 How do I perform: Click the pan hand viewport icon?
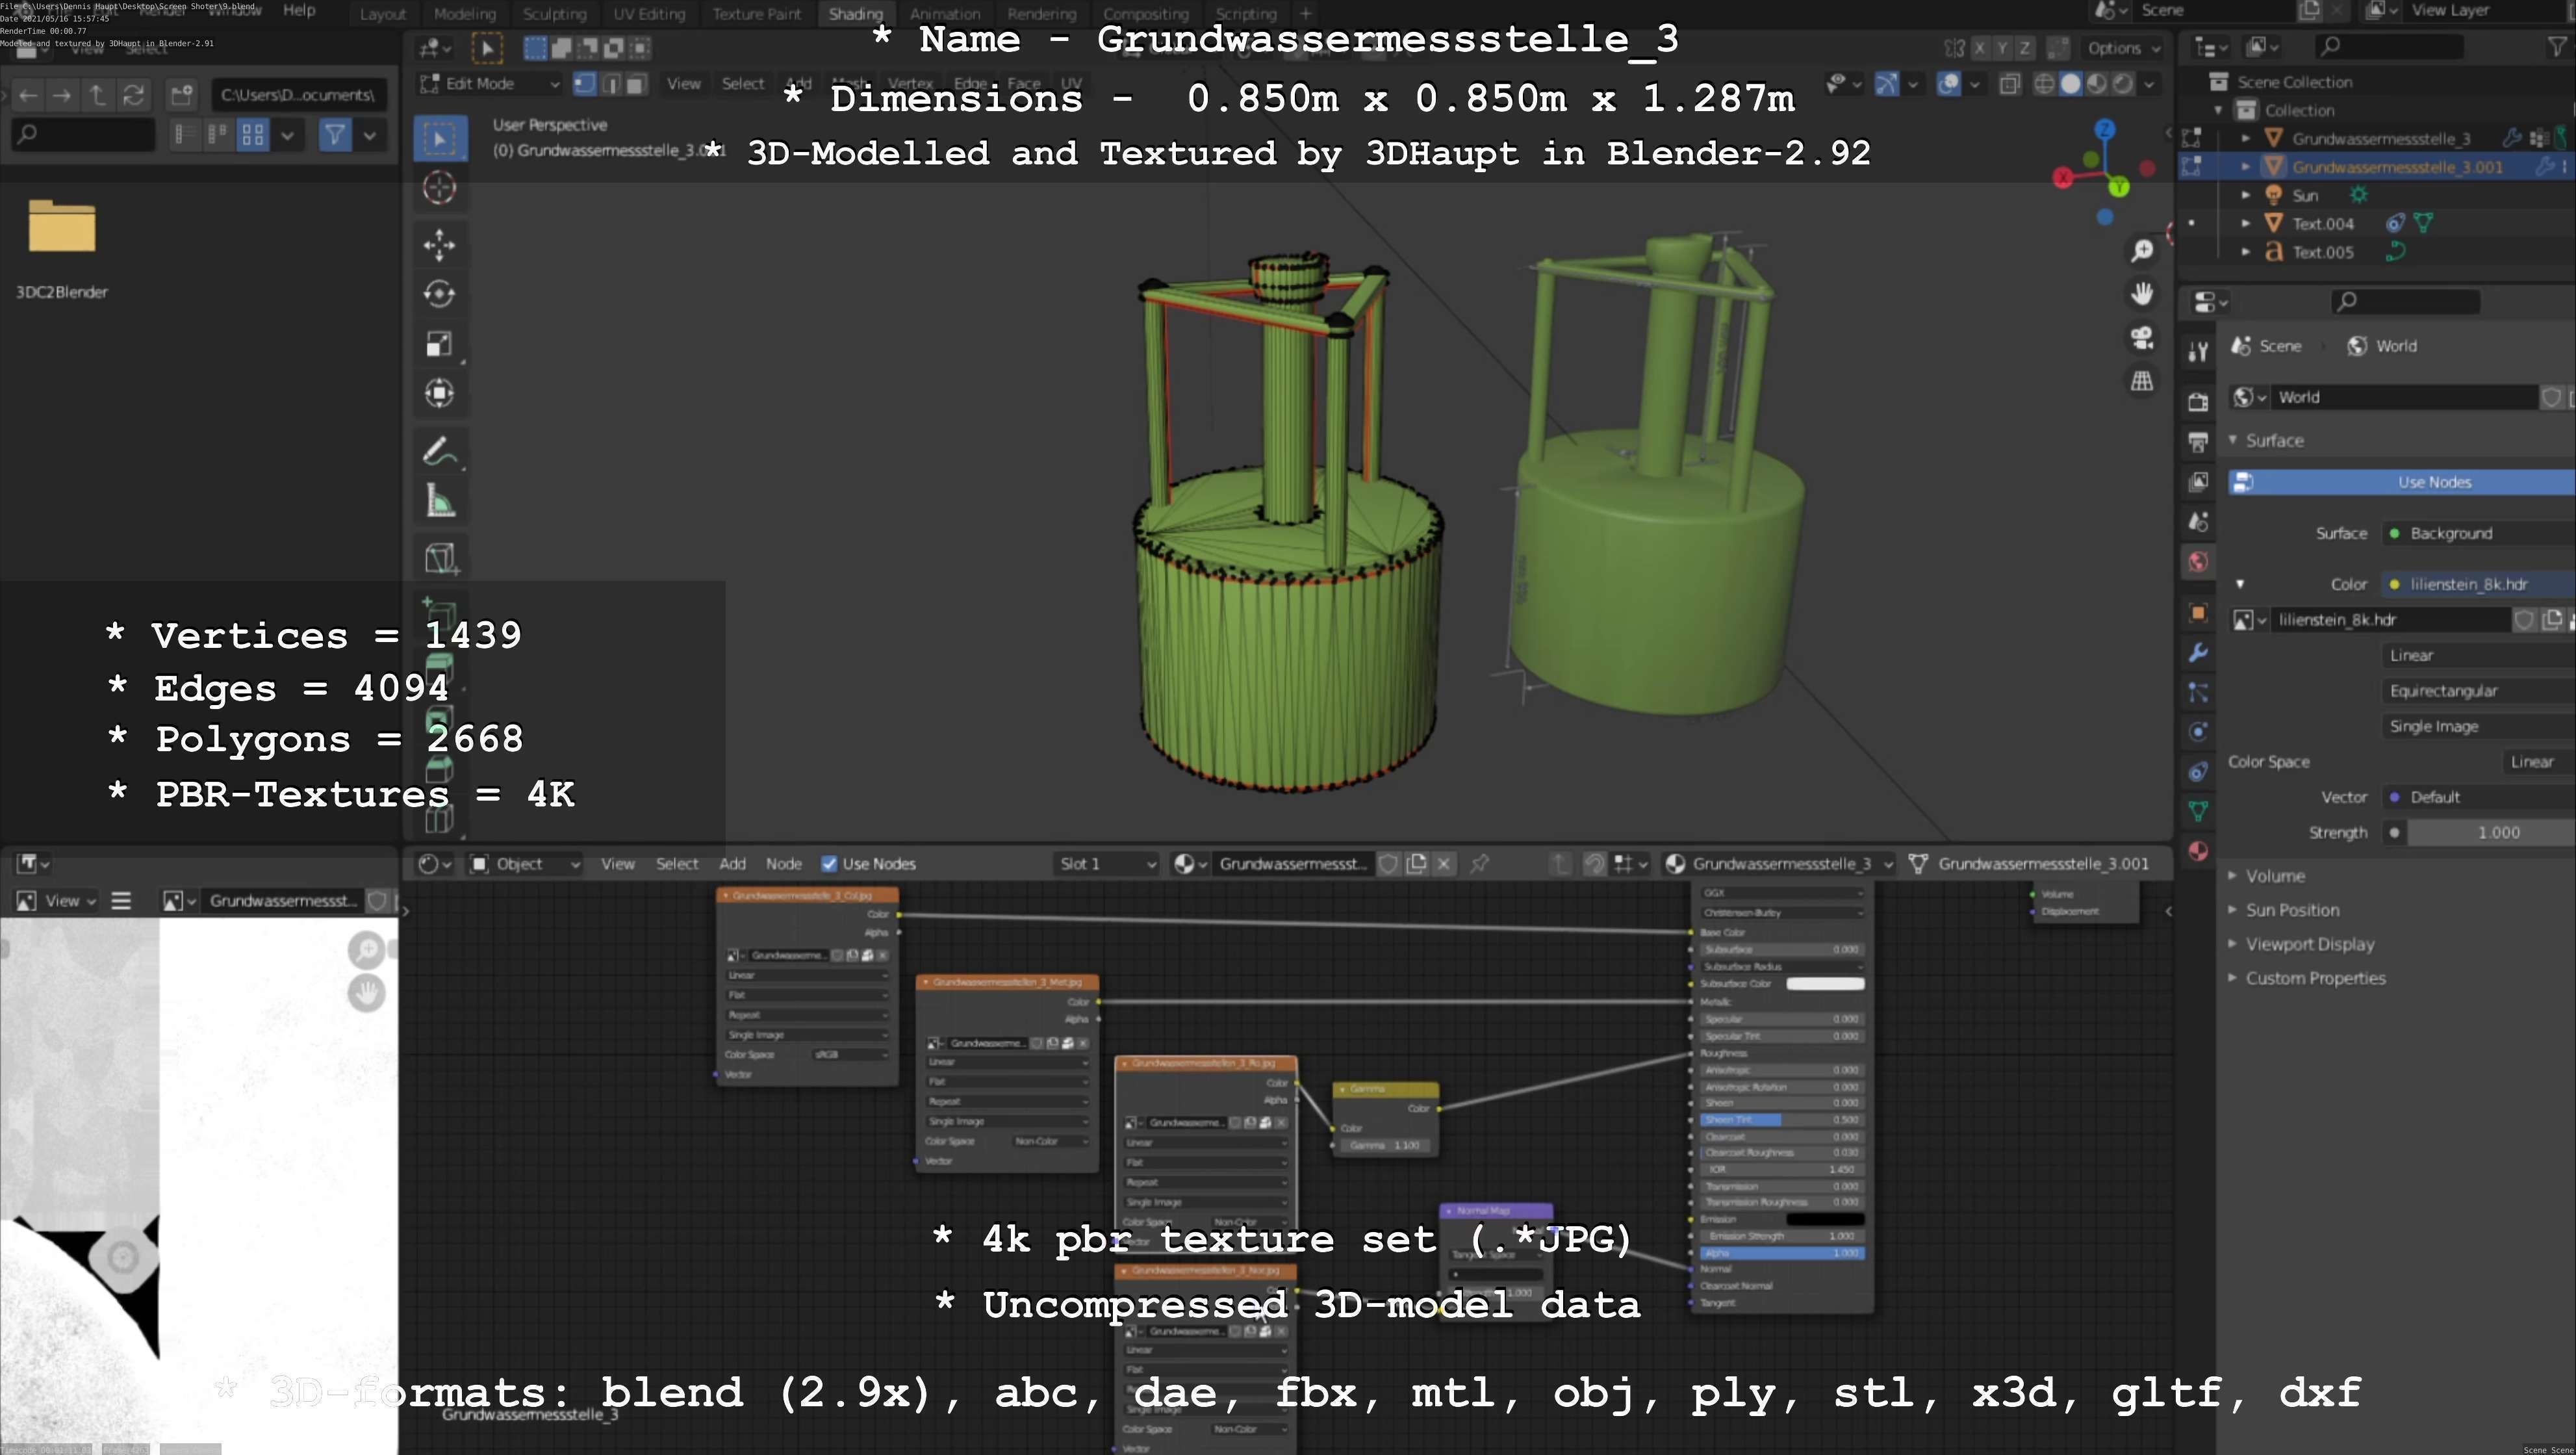click(2142, 294)
